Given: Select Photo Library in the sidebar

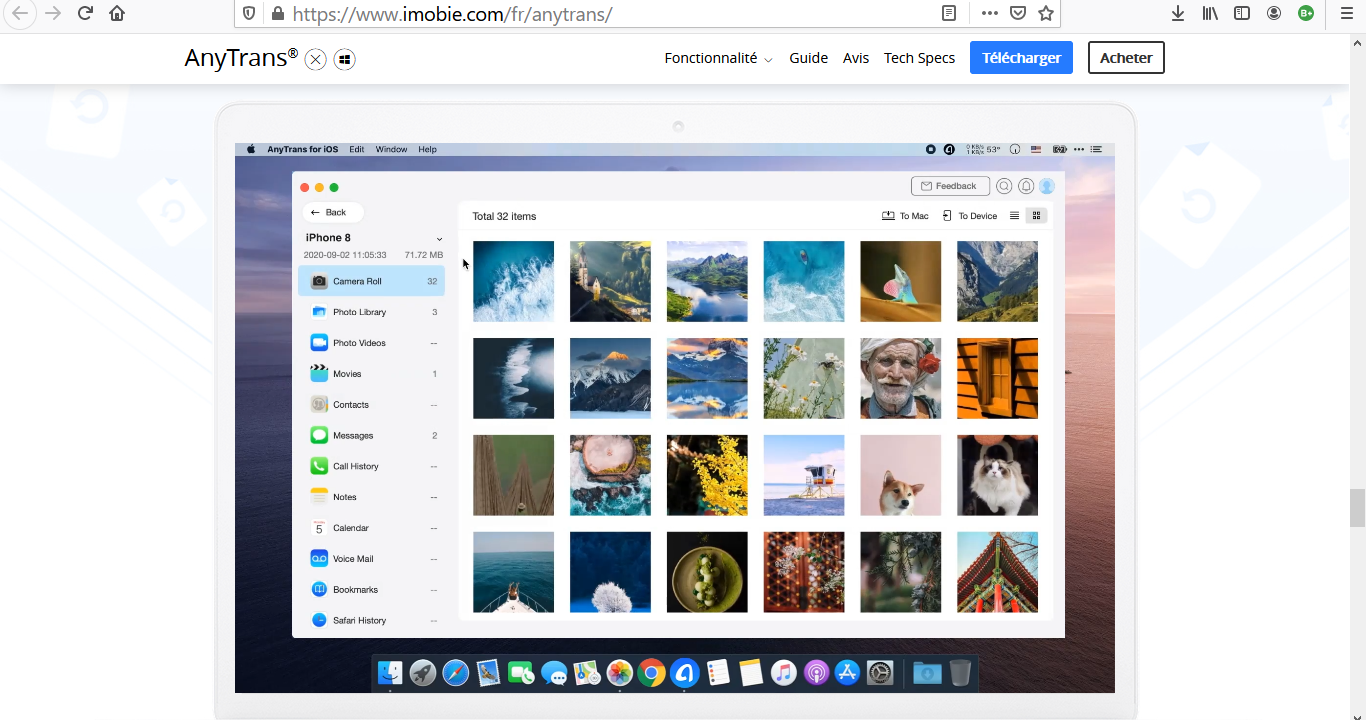Looking at the screenshot, I should (371, 312).
